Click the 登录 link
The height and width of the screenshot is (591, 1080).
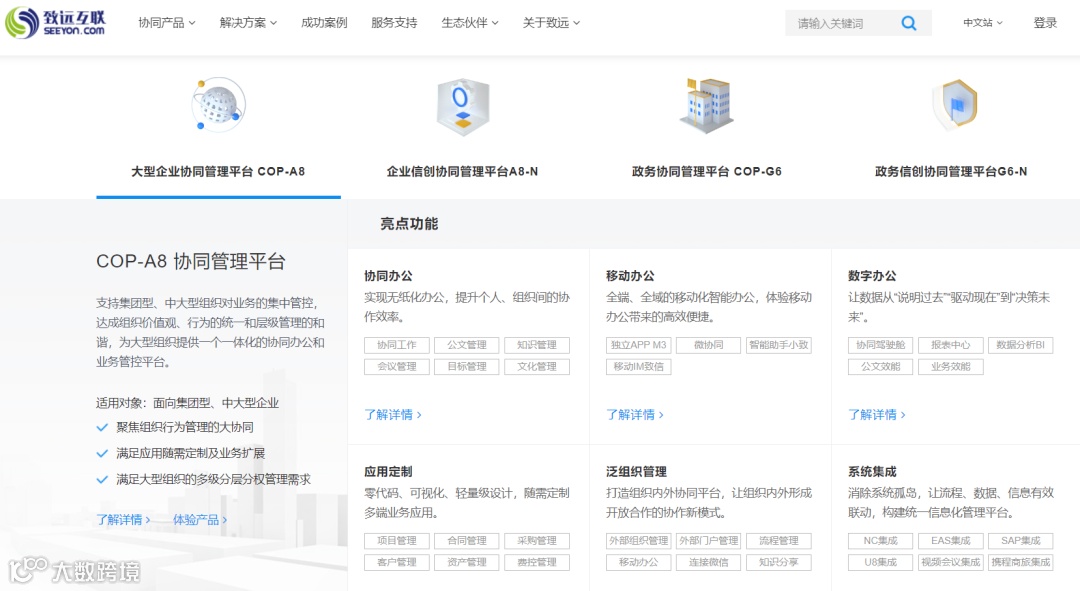pos(1045,23)
